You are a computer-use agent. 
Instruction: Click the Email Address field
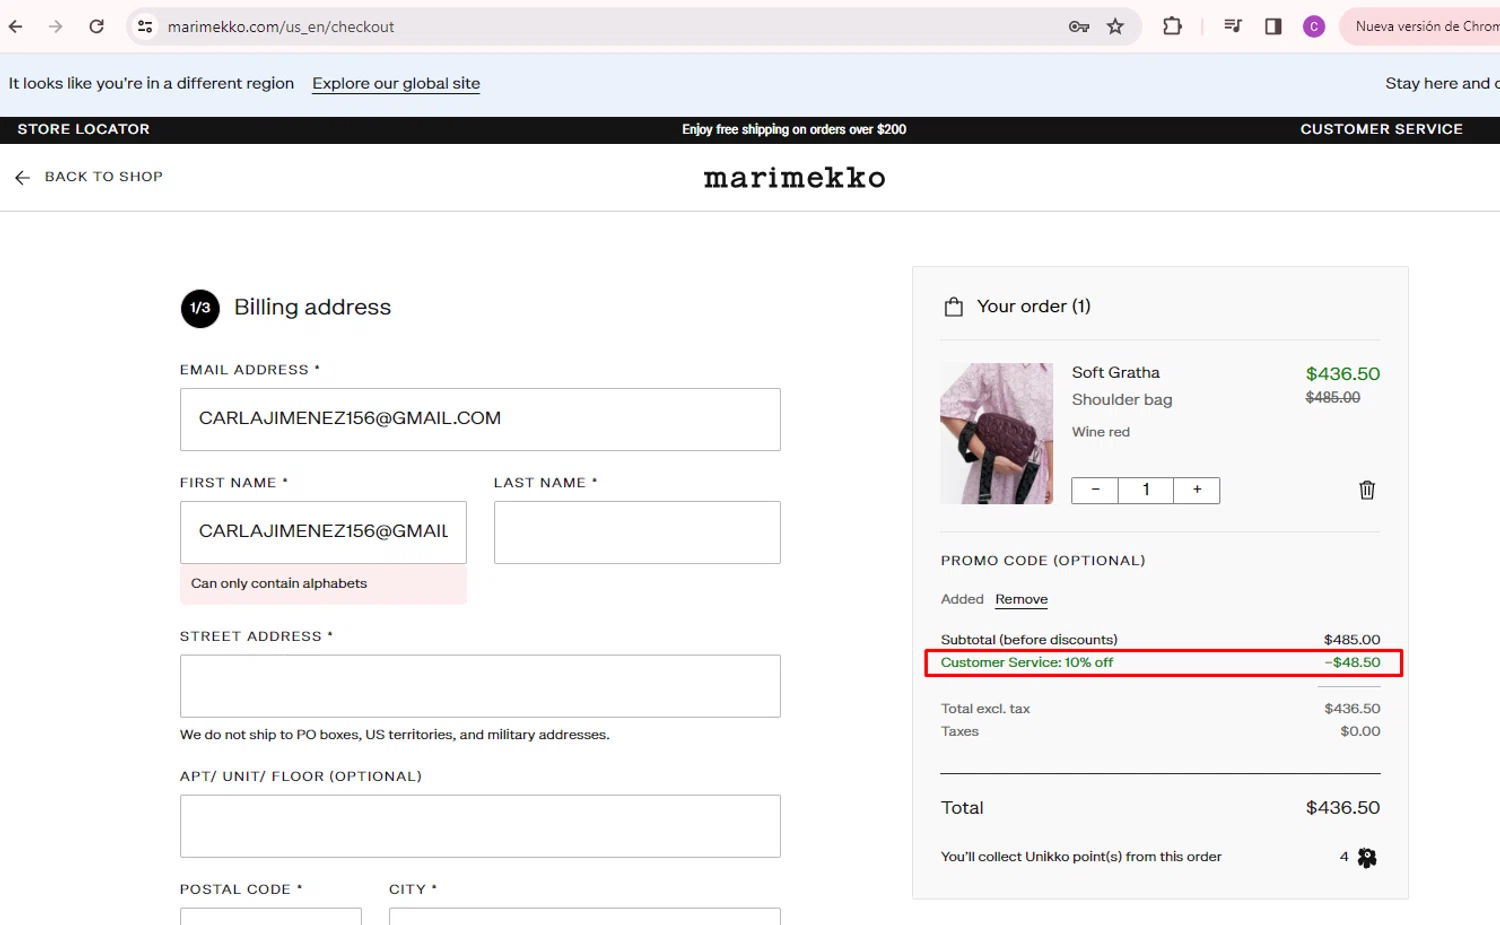pyautogui.click(x=480, y=419)
